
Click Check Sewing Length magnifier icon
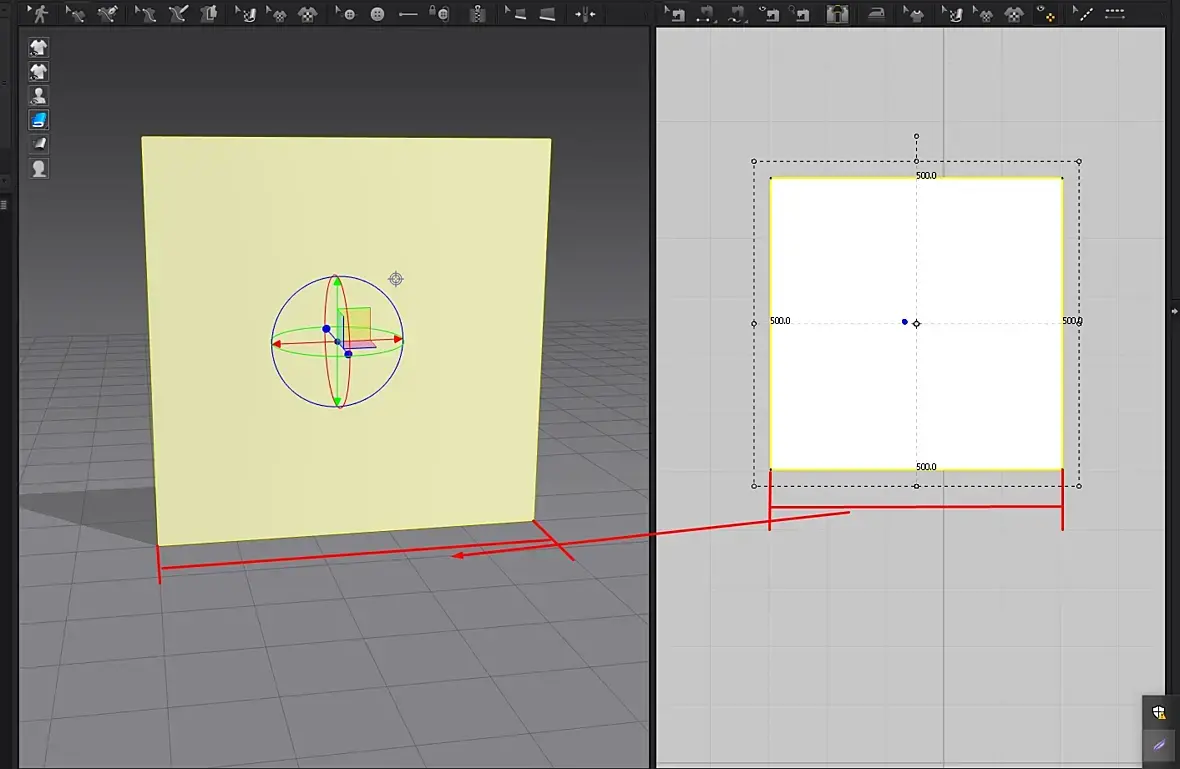801,14
